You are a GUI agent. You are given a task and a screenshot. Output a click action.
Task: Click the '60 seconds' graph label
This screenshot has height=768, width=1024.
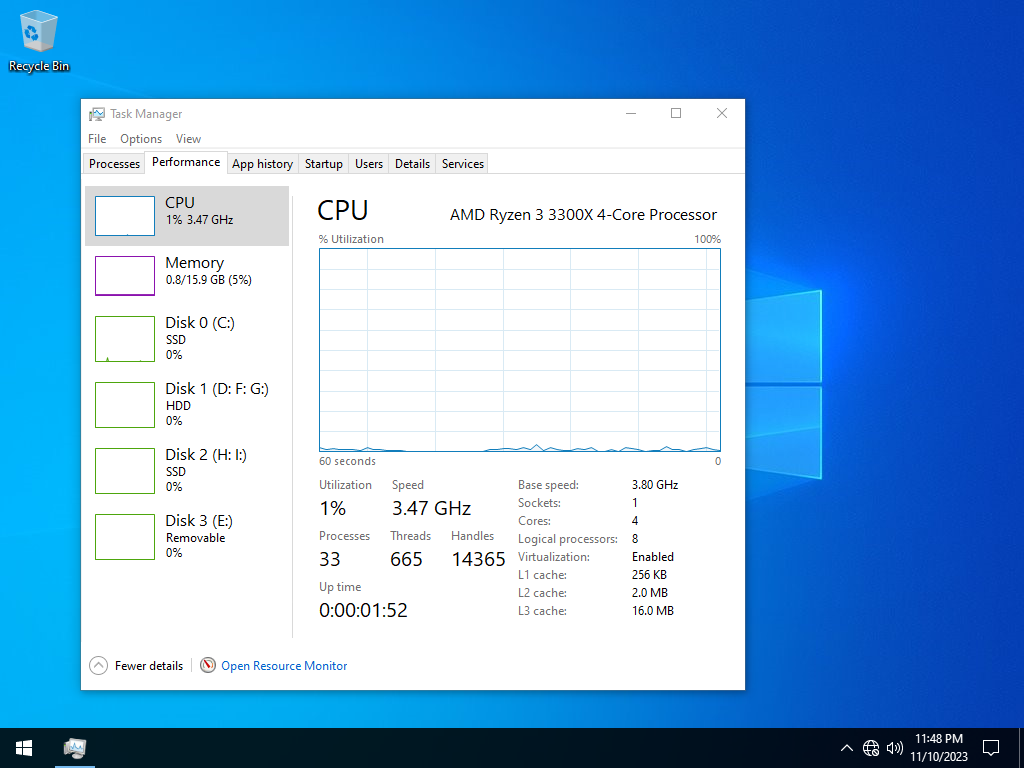[347, 461]
